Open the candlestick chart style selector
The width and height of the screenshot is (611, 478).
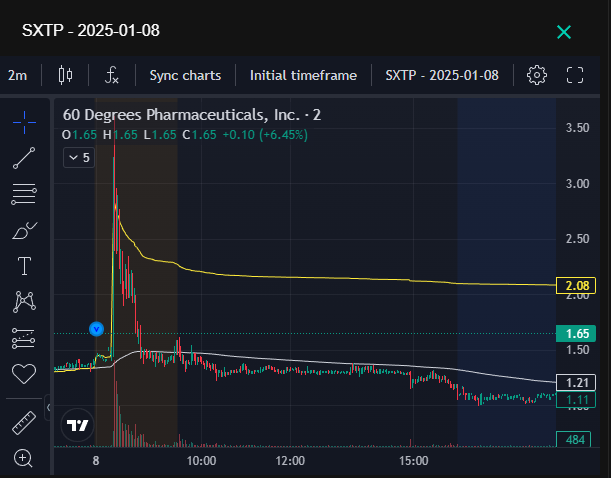click(65, 75)
